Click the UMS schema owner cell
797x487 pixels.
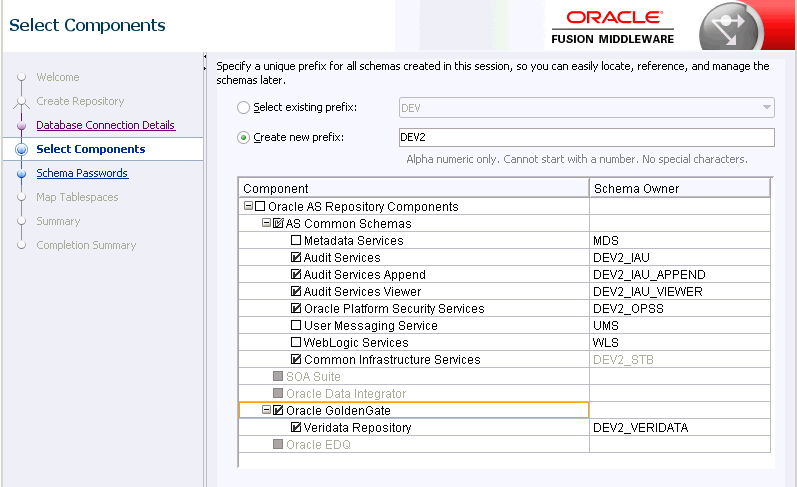tap(680, 325)
